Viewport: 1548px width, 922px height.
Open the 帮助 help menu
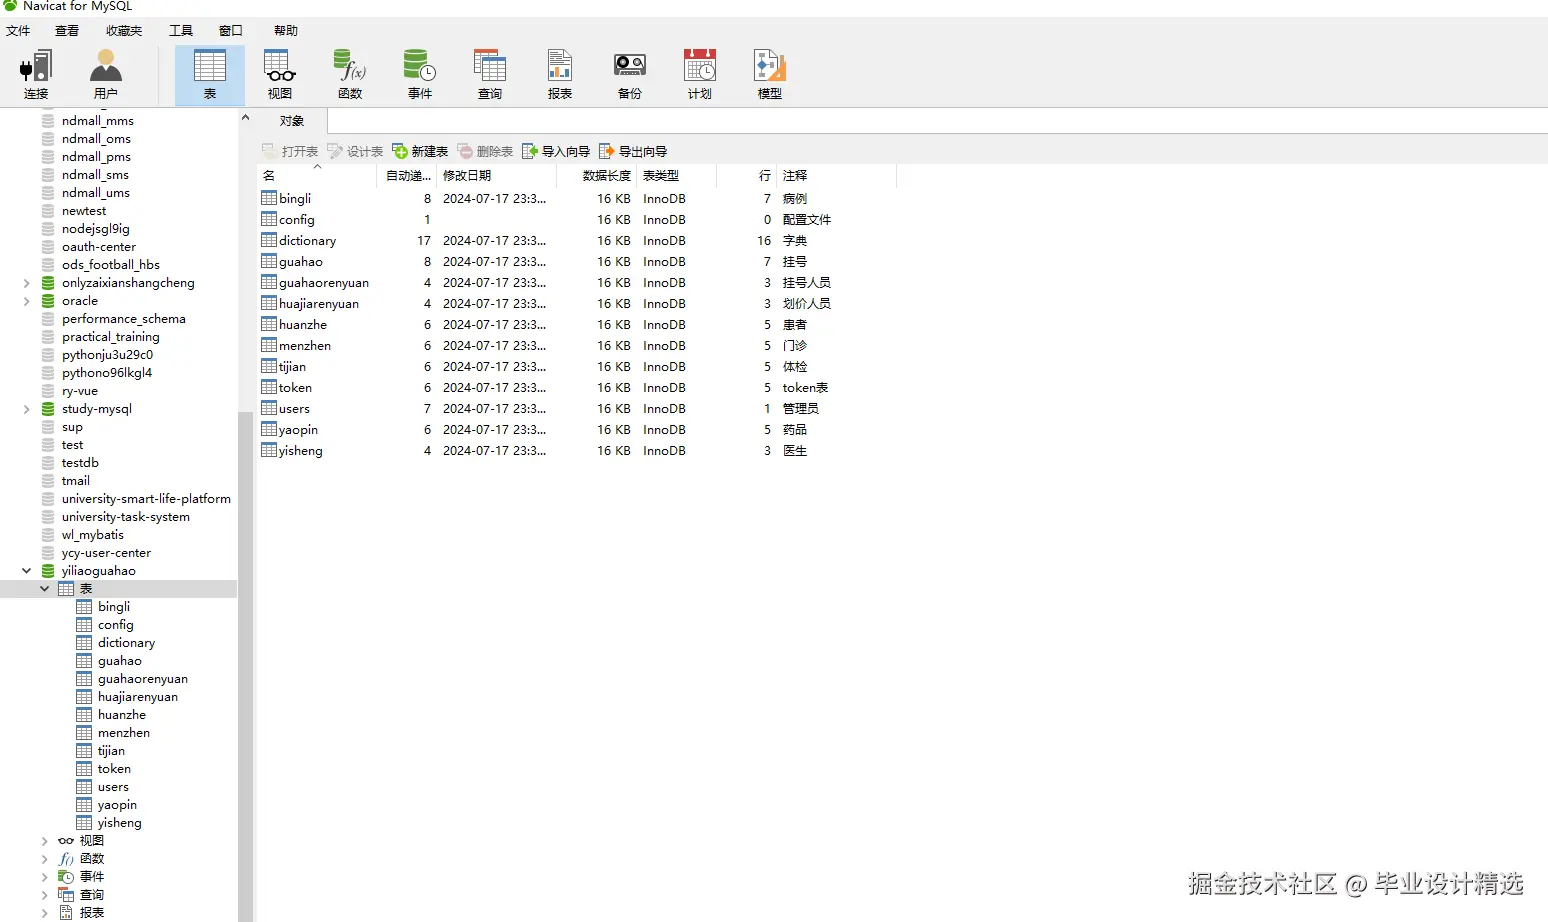pos(286,31)
